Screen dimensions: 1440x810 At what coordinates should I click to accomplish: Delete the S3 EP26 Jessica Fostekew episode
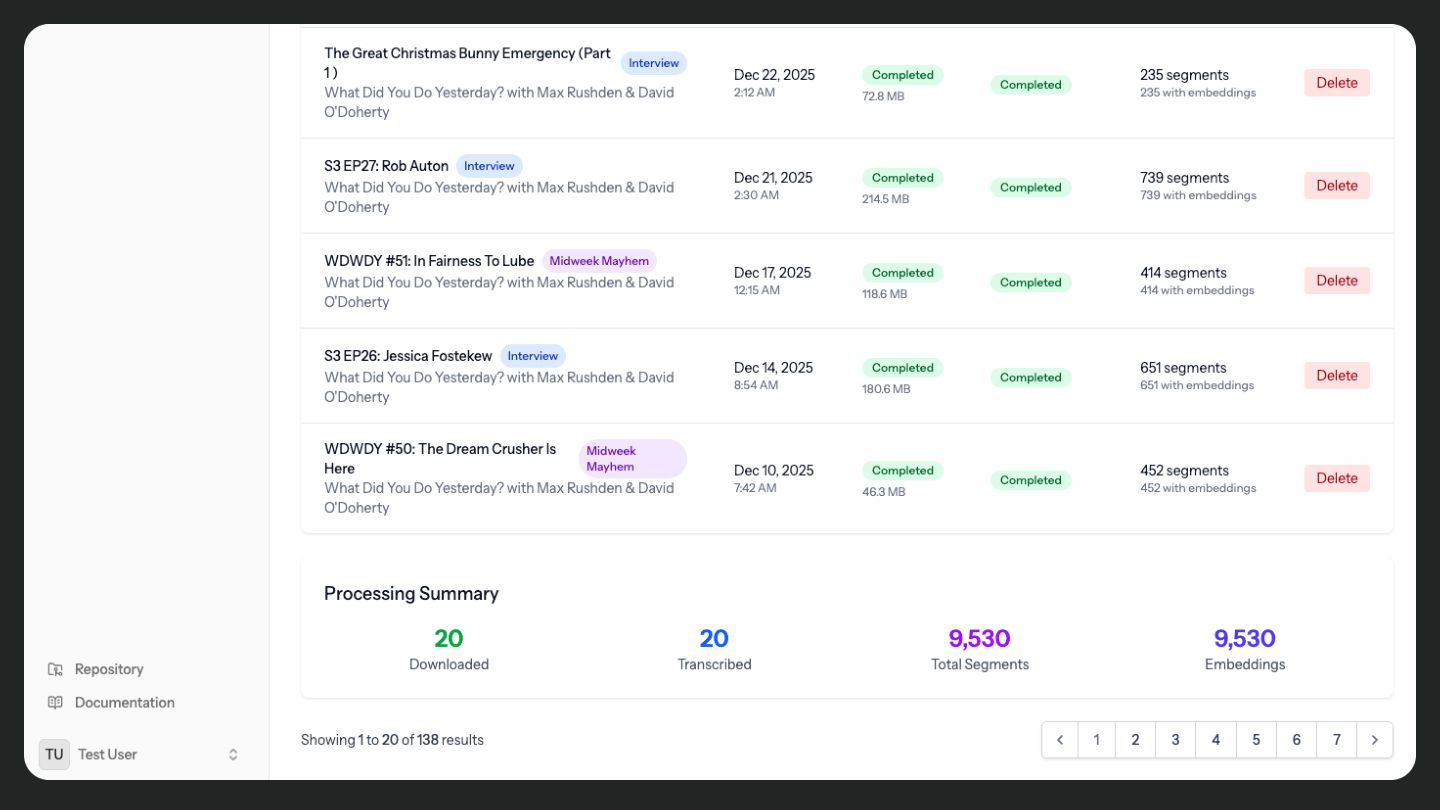(x=1336, y=376)
